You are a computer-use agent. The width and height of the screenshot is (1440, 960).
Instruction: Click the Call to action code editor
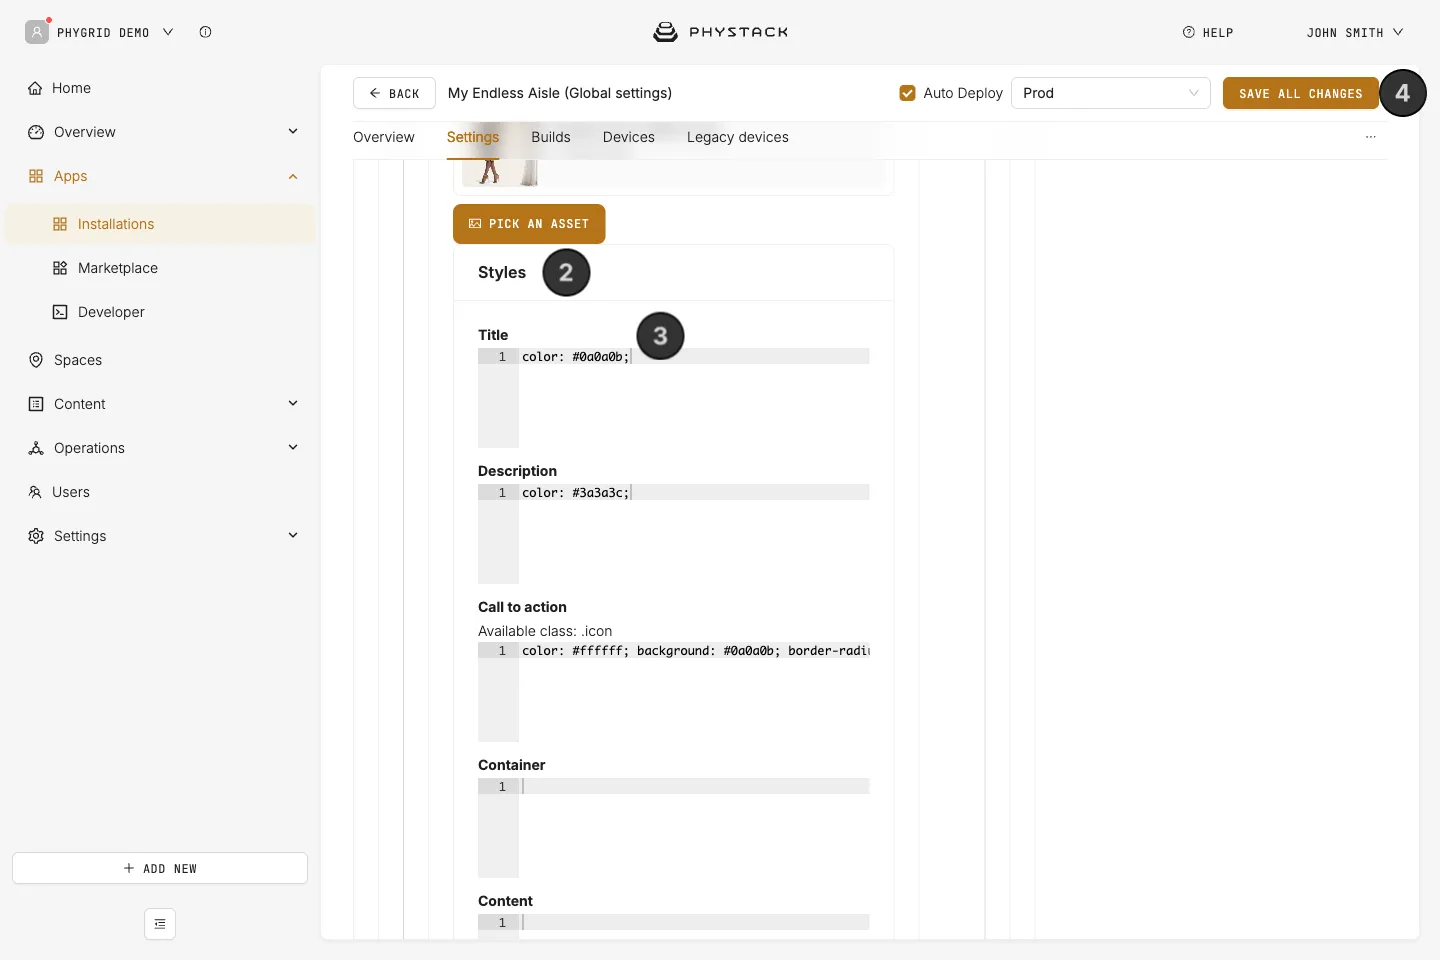tap(674, 692)
